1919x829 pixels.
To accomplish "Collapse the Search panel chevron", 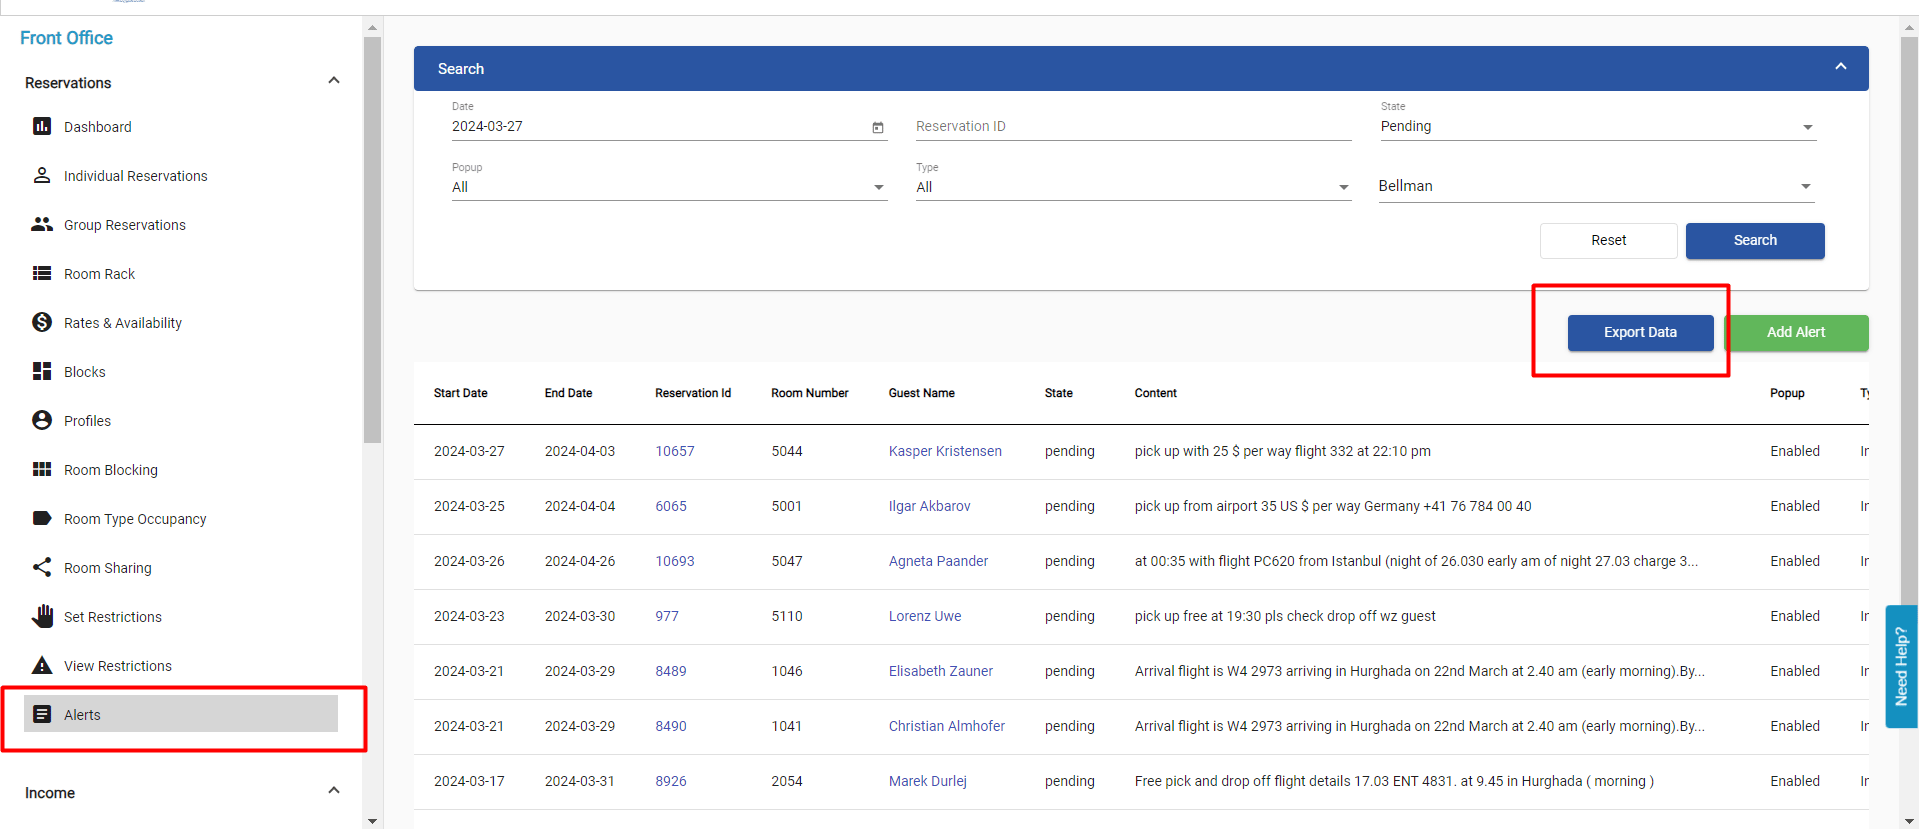I will 1841,67.
